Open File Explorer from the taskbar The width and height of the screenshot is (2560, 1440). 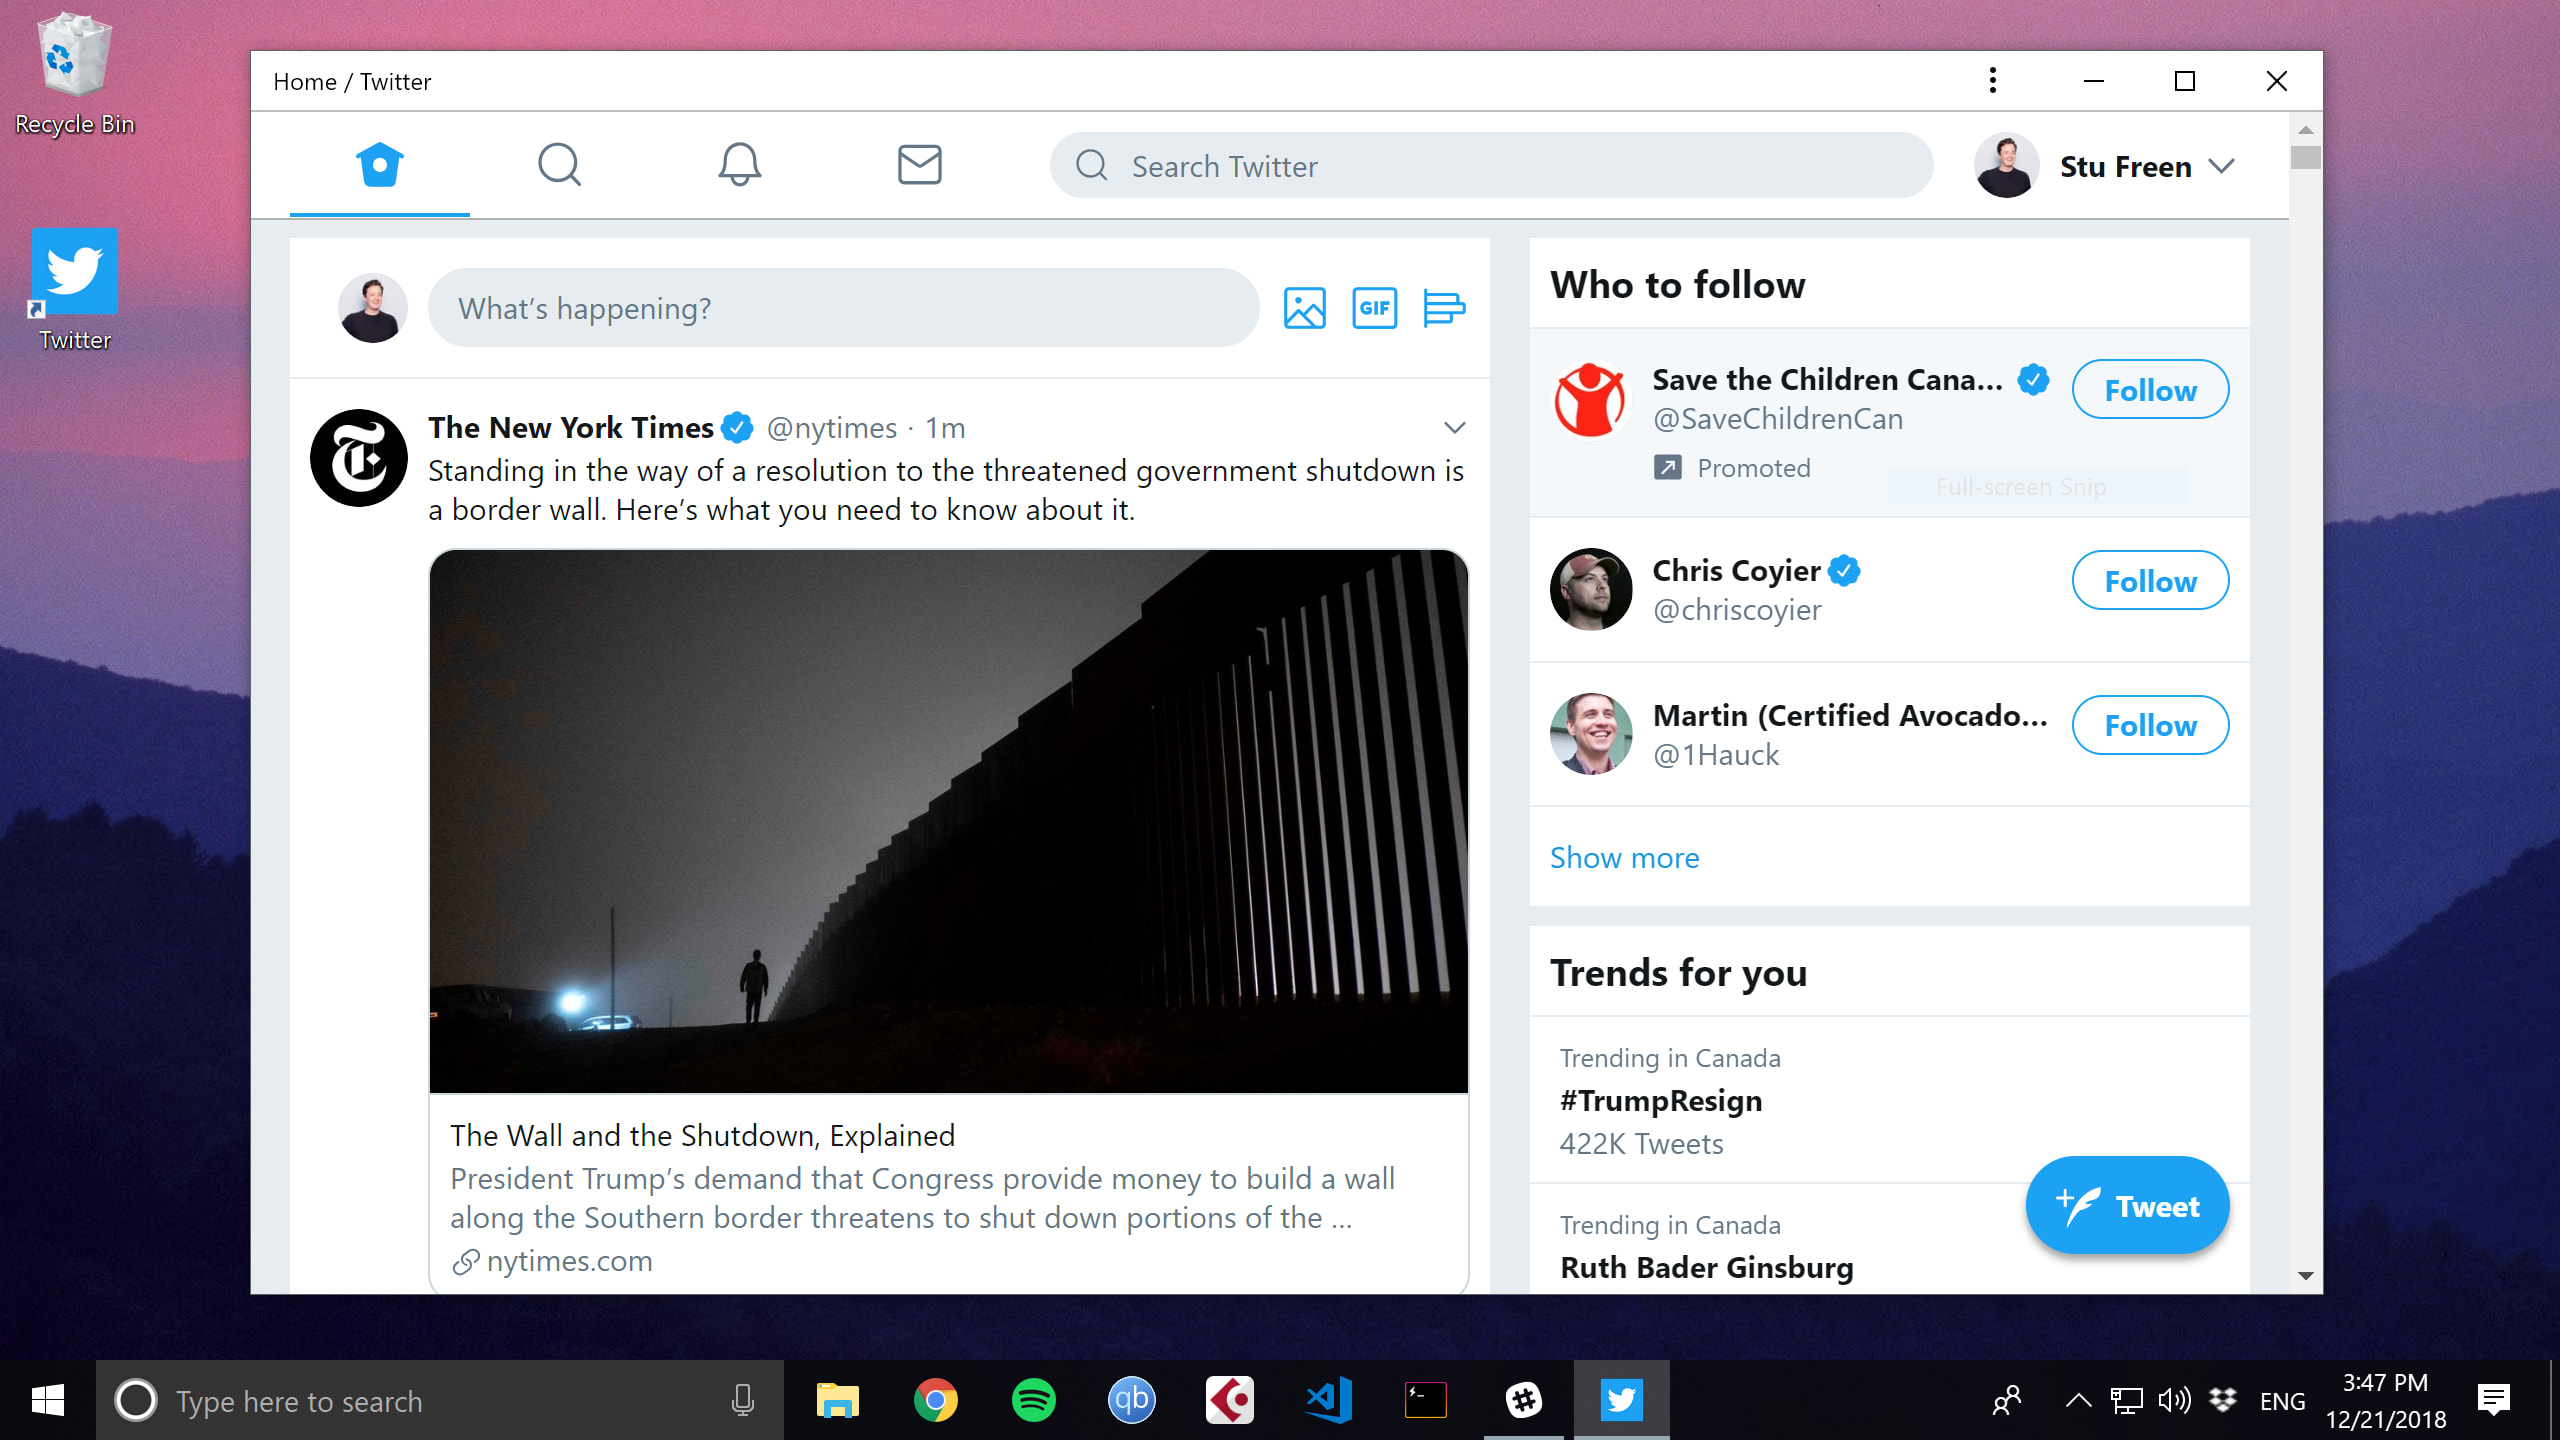(838, 1400)
